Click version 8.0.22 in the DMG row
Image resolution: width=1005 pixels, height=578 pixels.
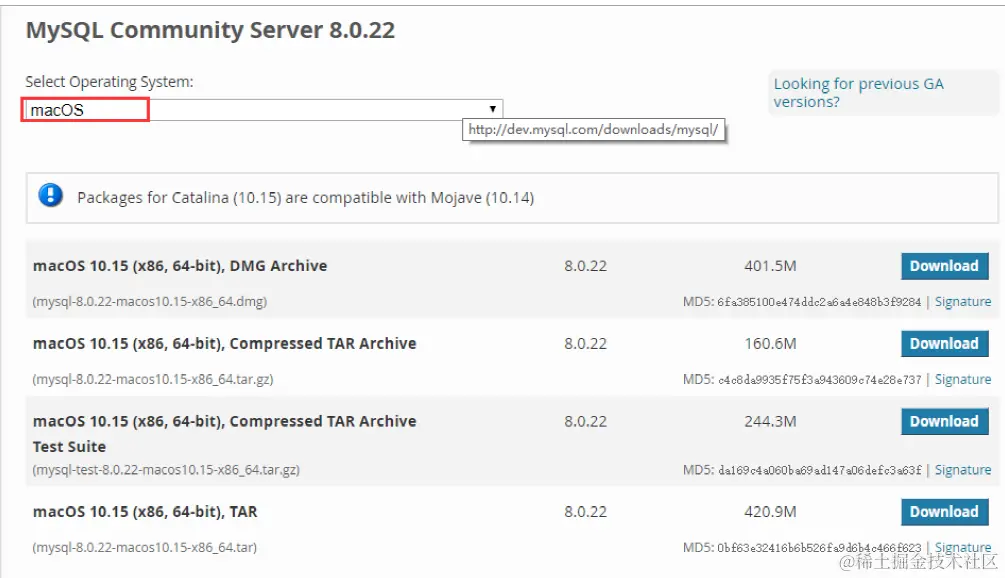pos(585,266)
